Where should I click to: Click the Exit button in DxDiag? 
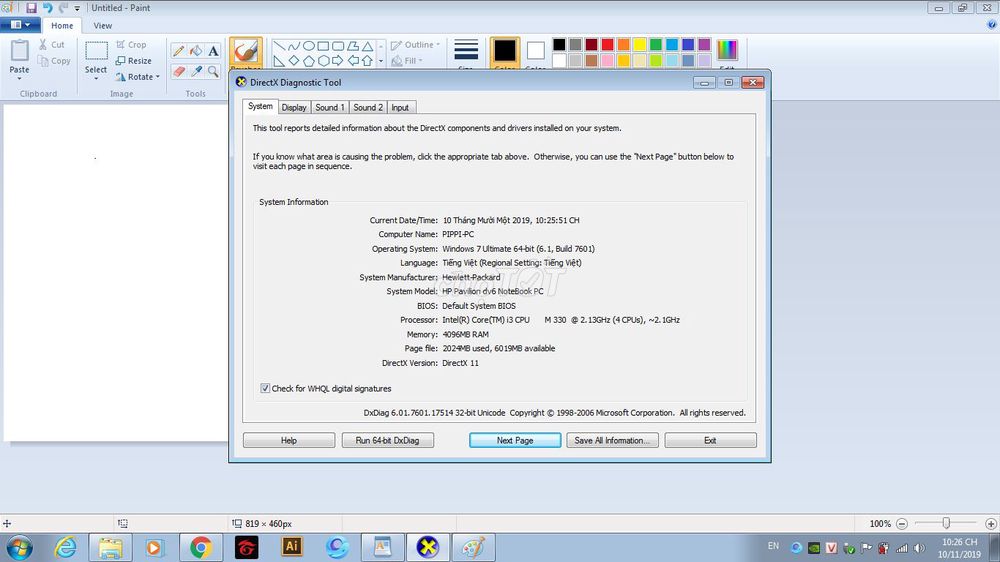(x=710, y=440)
